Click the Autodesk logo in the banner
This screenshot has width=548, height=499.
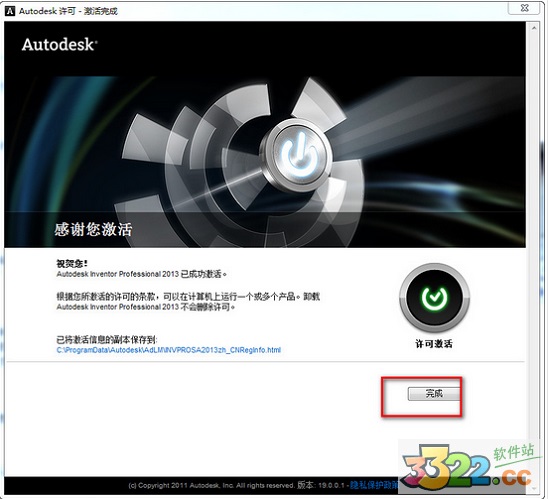[59, 45]
